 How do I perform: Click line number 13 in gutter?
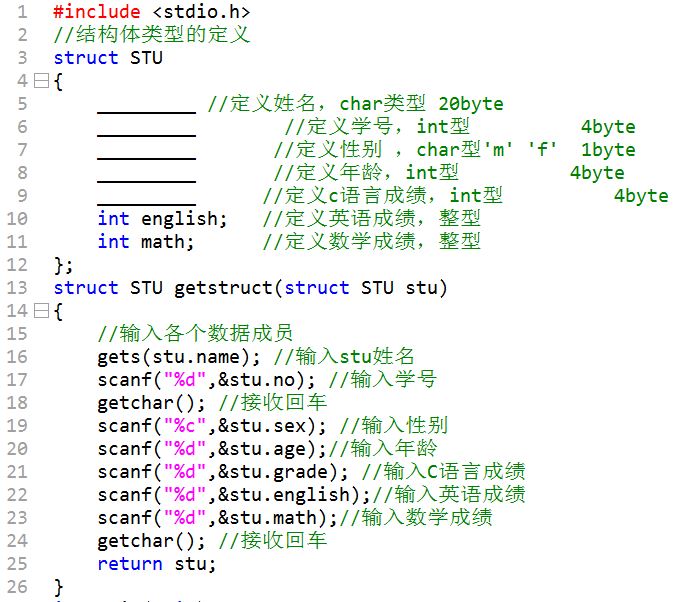pyautogui.click(x=17, y=288)
